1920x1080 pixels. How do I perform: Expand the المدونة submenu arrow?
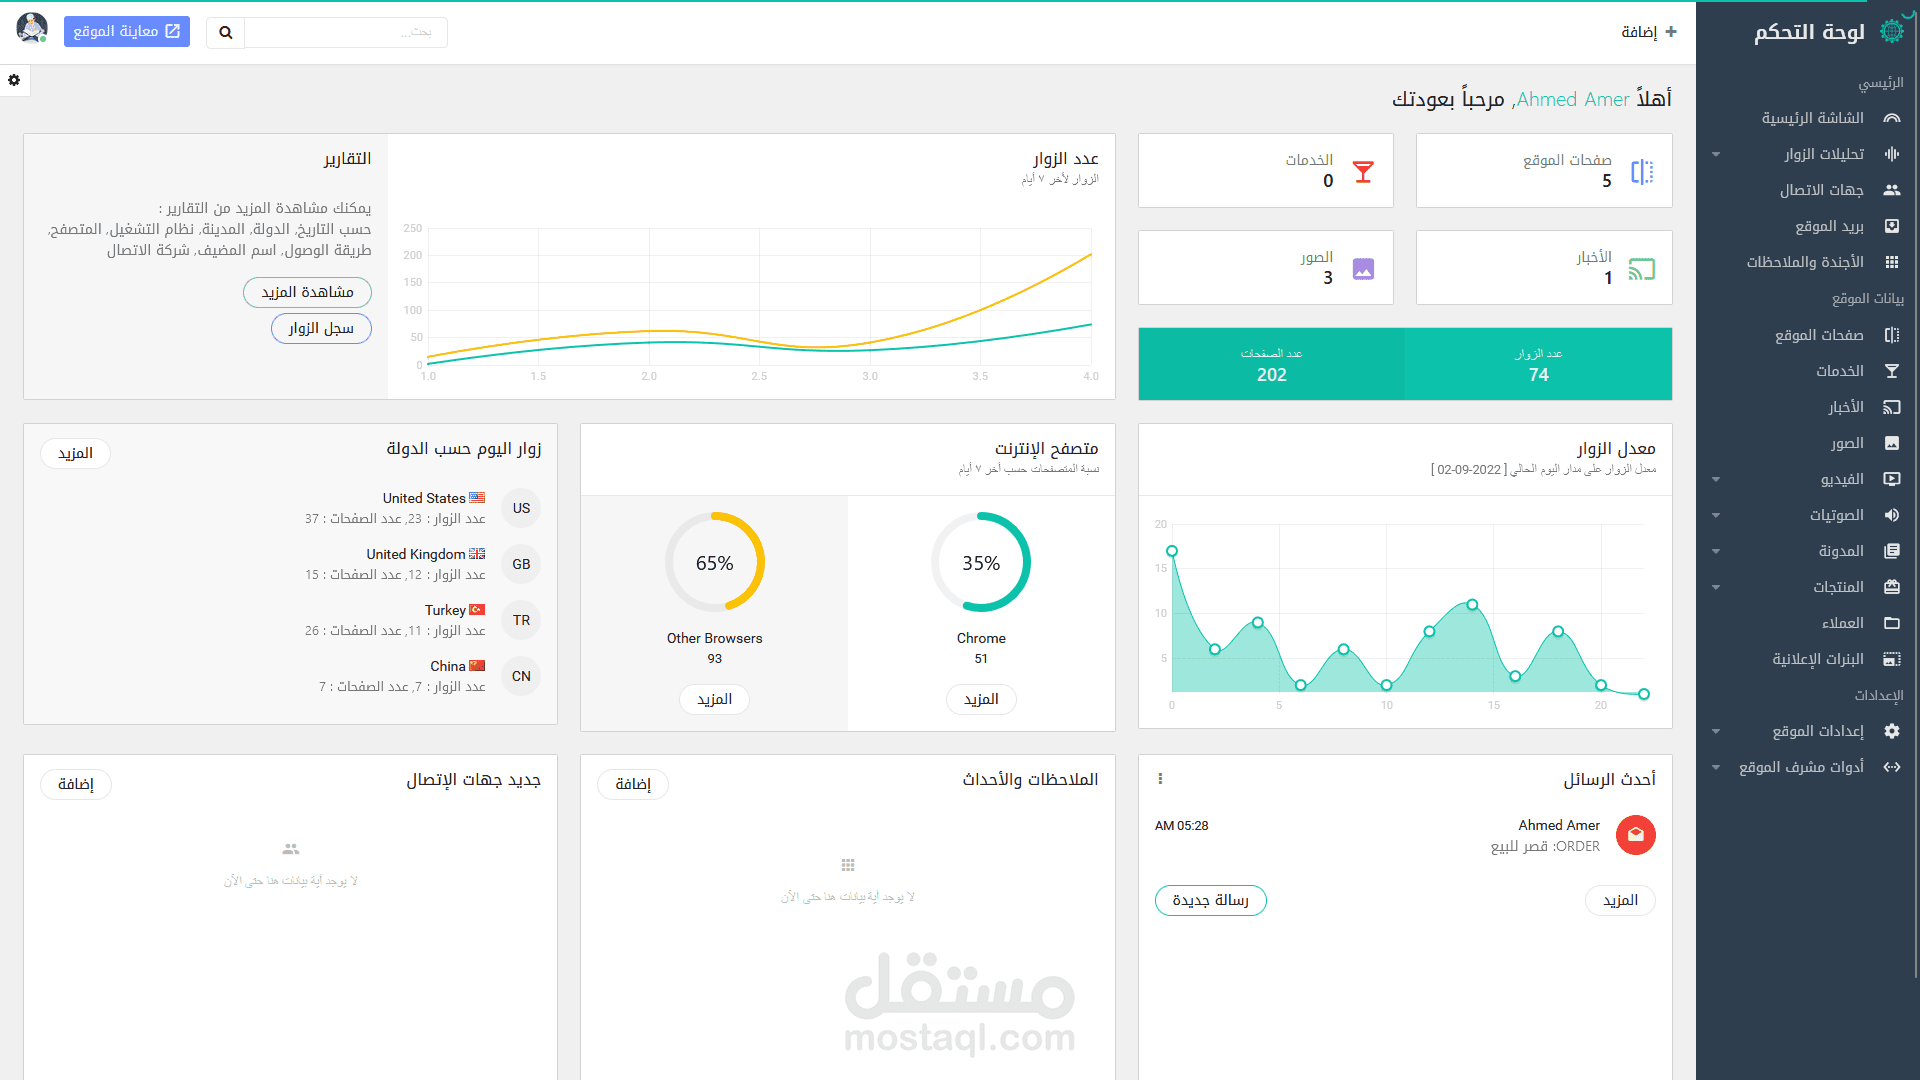pos(1716,551)
